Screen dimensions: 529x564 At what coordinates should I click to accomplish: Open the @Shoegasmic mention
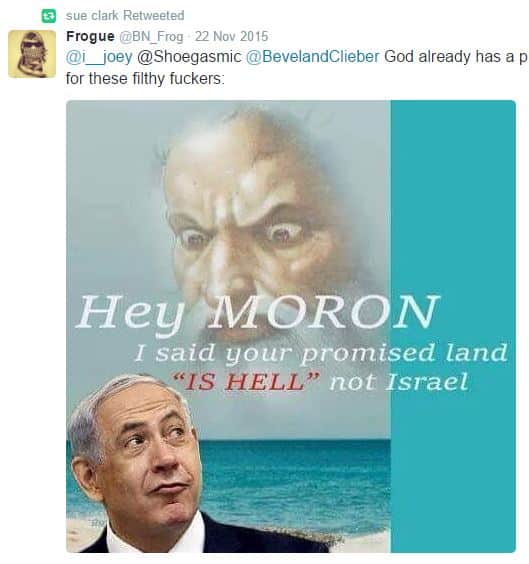coord(189,57)
